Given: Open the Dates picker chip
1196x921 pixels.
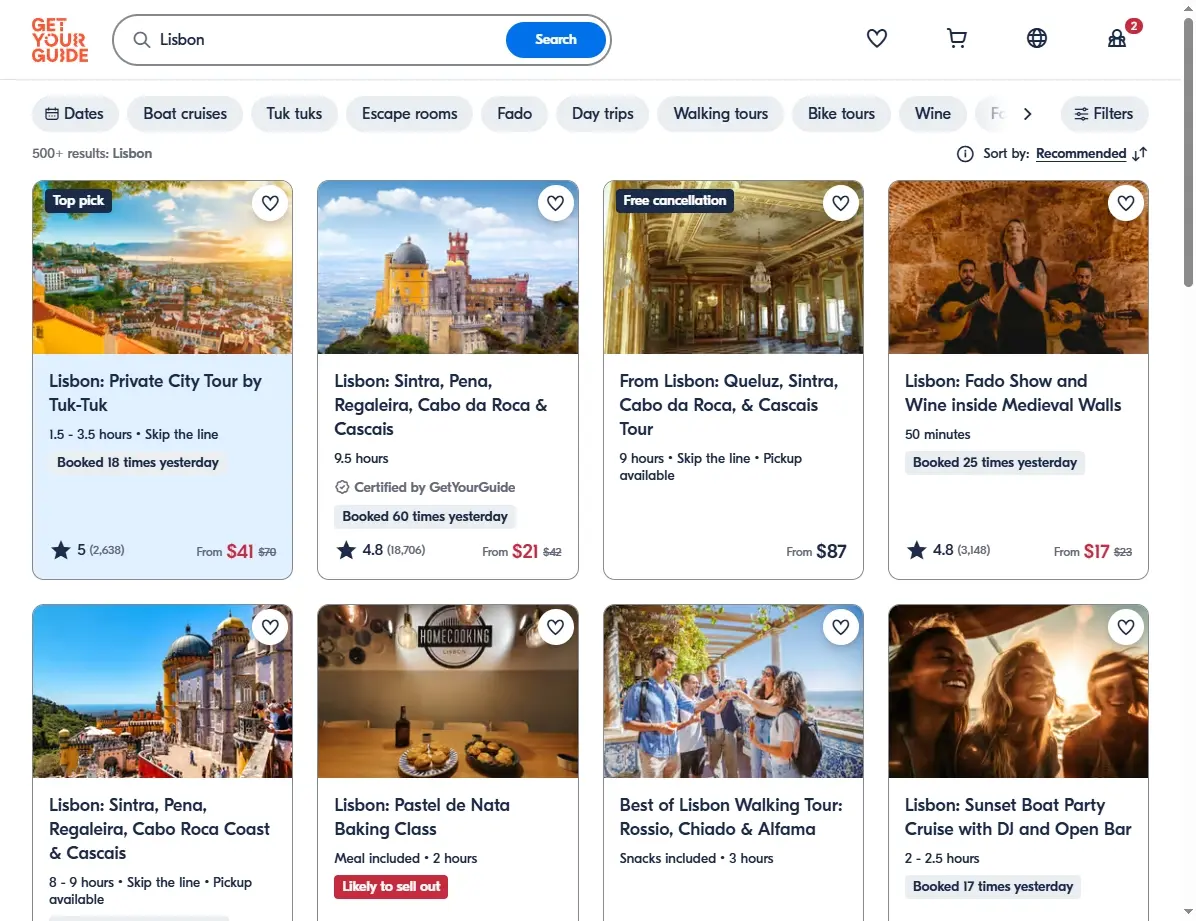Looking at the screenshot, I should [75, 114].
